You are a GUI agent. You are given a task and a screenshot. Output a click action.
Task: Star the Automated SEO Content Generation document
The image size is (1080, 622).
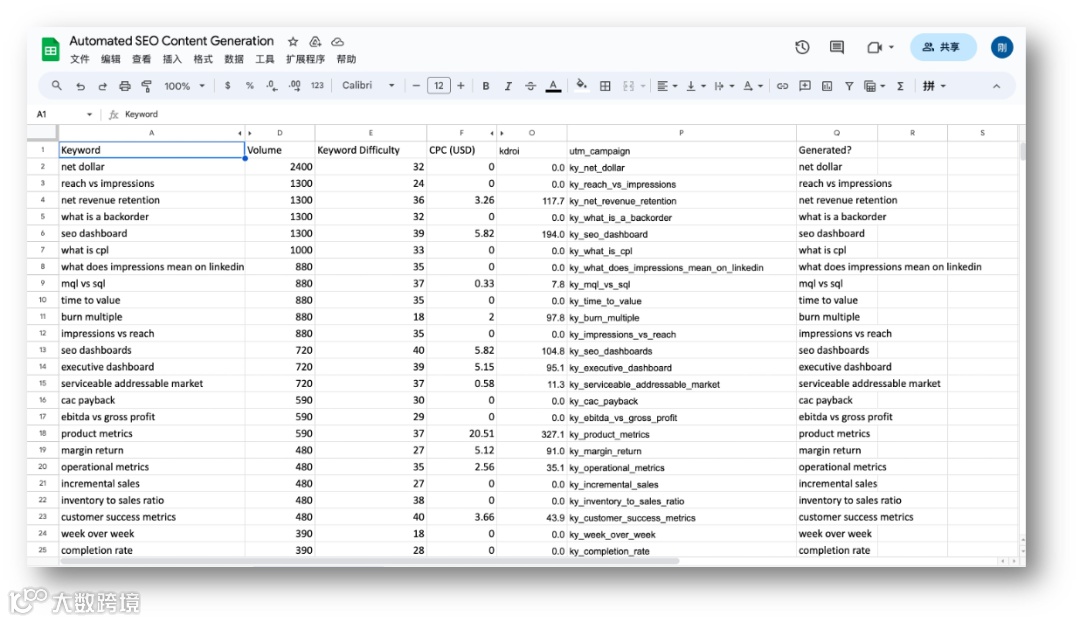[x=293, y=41]
